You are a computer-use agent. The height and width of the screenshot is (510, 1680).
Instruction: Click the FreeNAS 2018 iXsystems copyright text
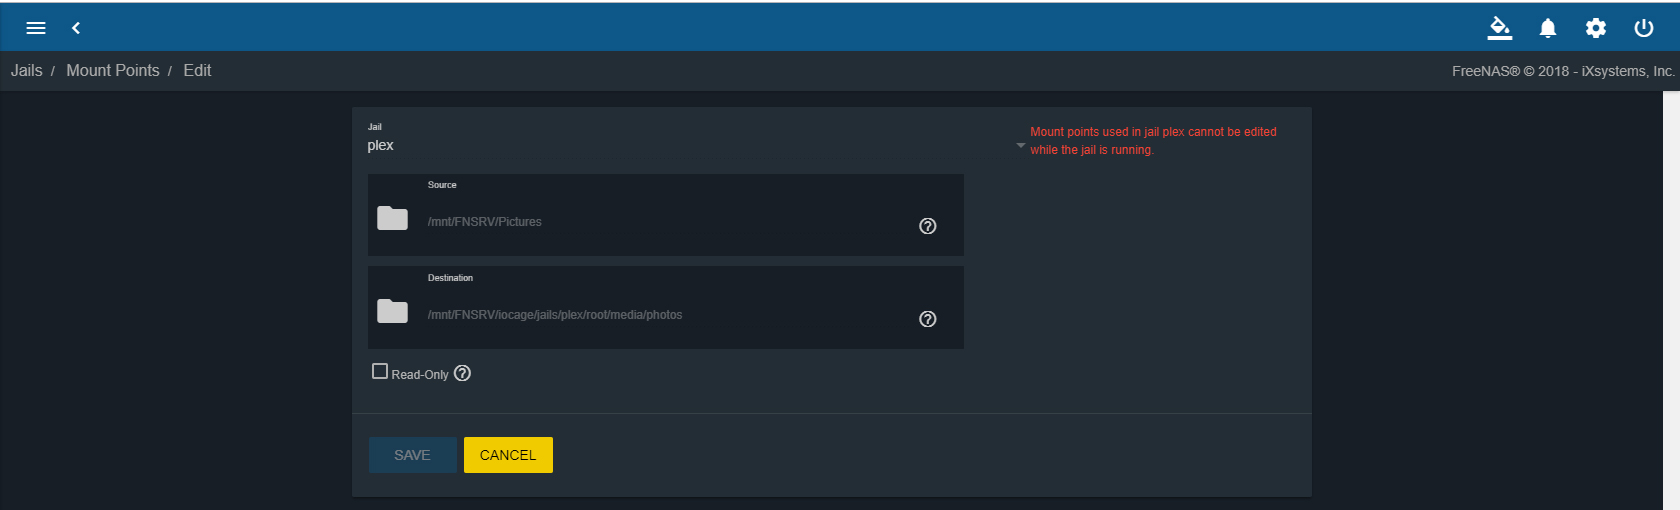pos(1563,71)
